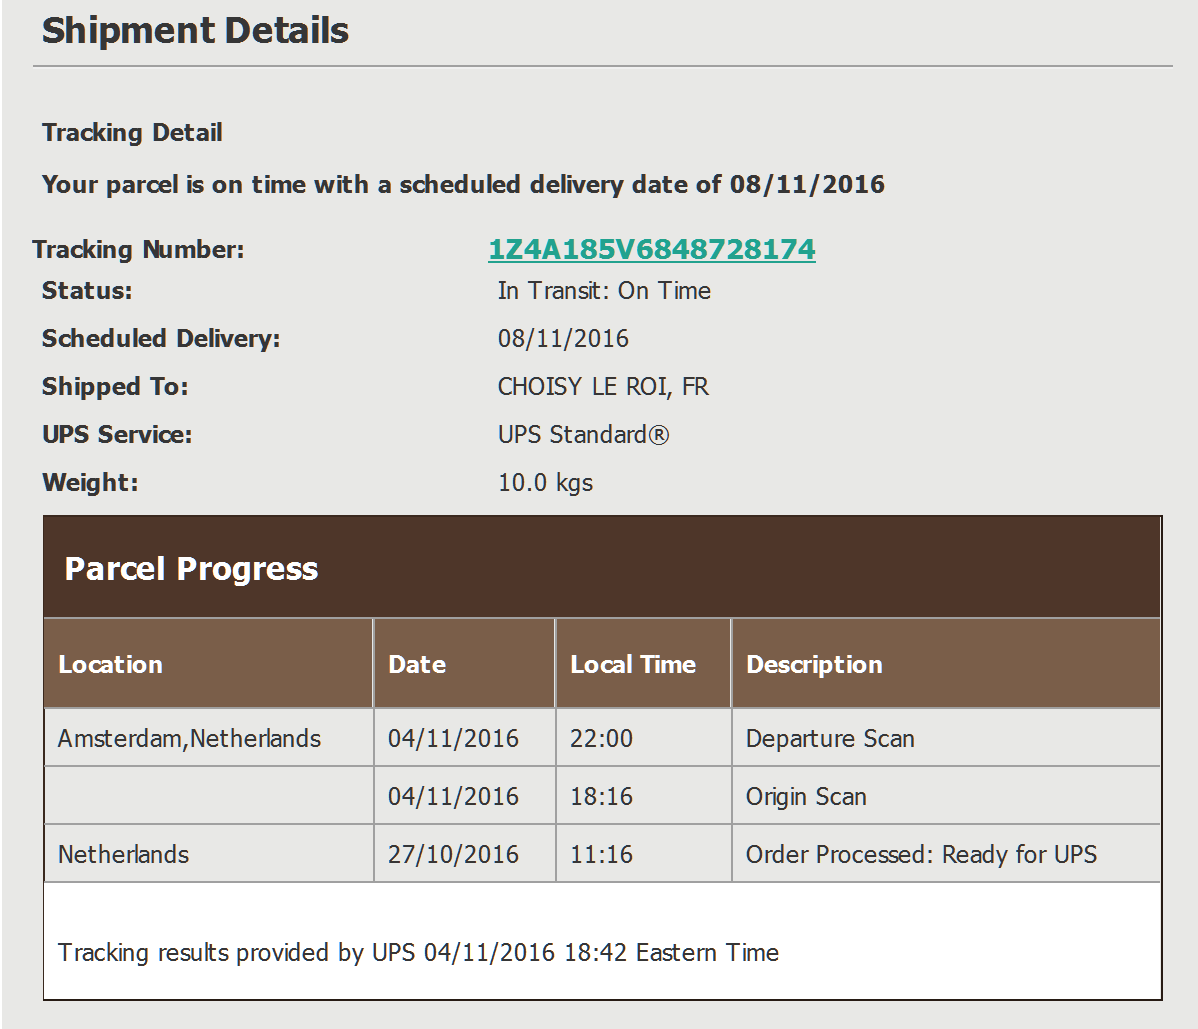Click the Scheduled Delivery label
The width and height of the screenshot is (1198, 1029).
tap(161, 339)
